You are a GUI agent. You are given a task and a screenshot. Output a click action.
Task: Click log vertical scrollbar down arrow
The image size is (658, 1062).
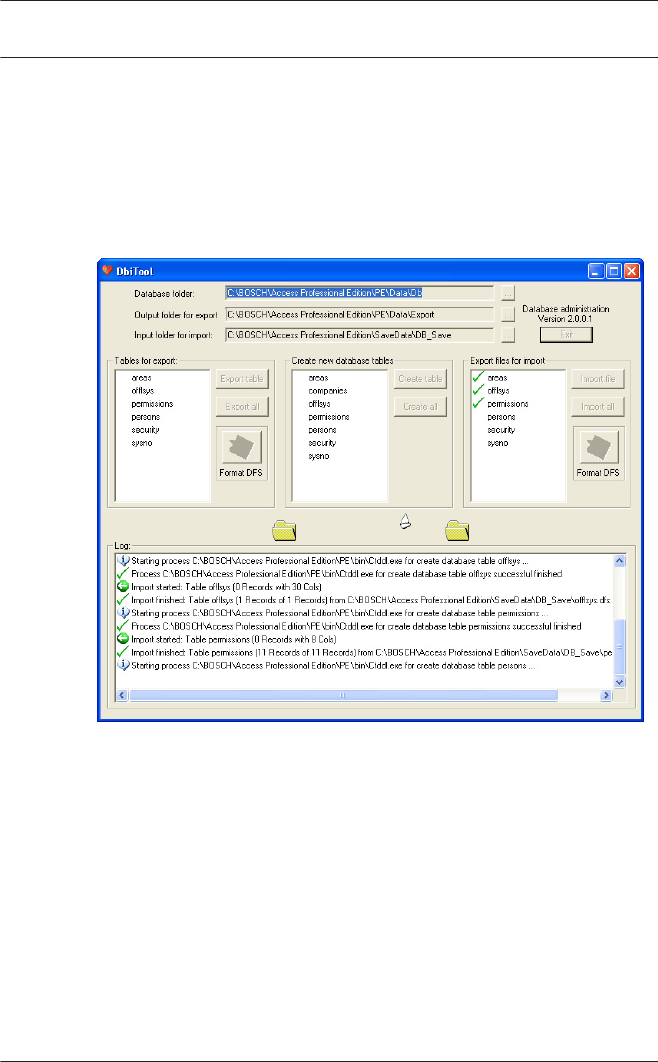[x=619, y=682]
